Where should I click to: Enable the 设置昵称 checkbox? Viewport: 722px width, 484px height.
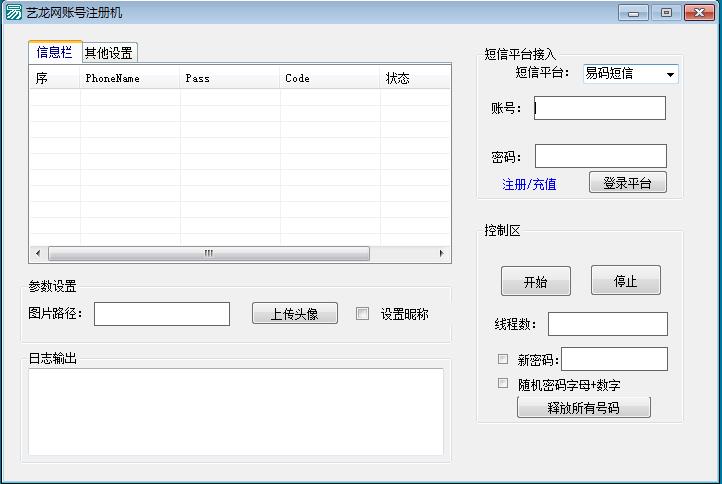click(x=362, y=314)
